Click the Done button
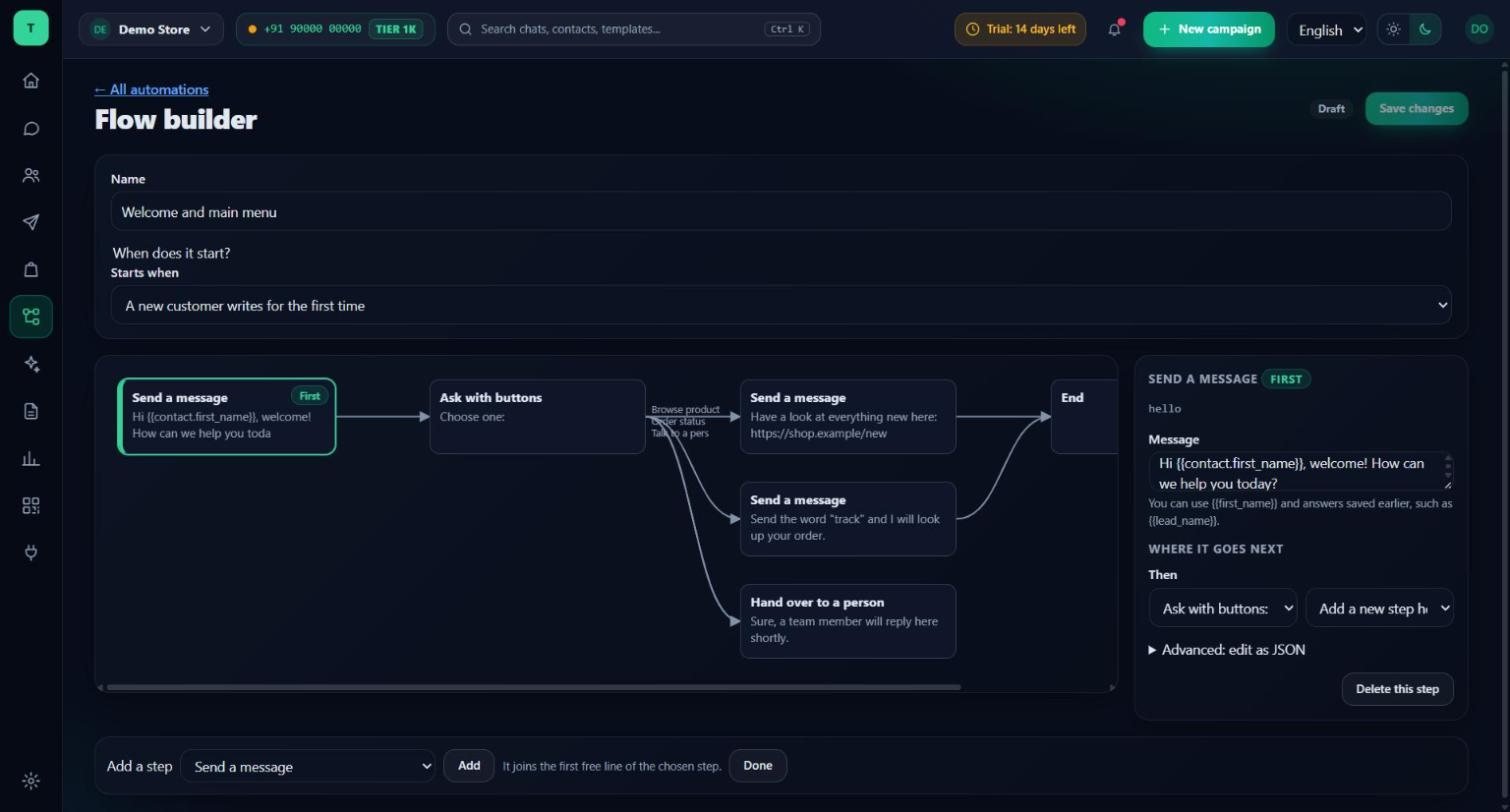Image resolution: width=1510 pixels, height=812 pixels. pyautogui.click(x=758, y=765)
